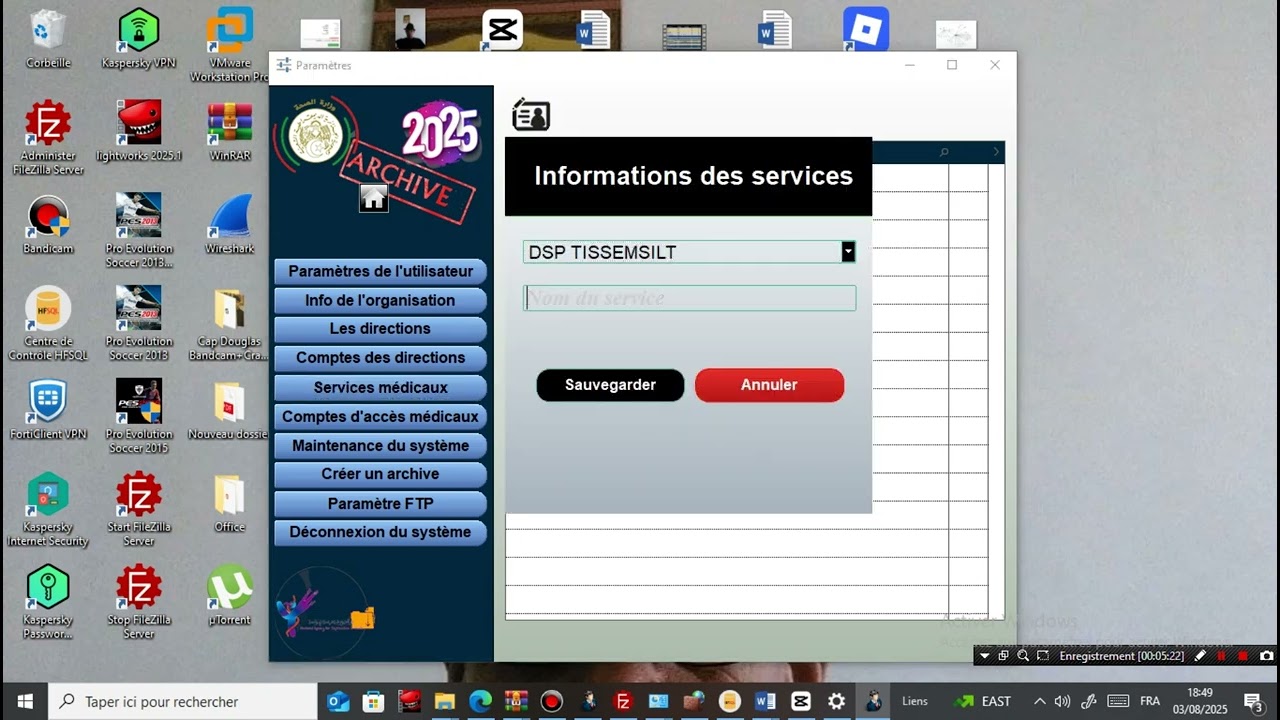Screen dimensions: 1280x720
Task: Open Paramètres de l'utilisateur menu
Action: 380,271
